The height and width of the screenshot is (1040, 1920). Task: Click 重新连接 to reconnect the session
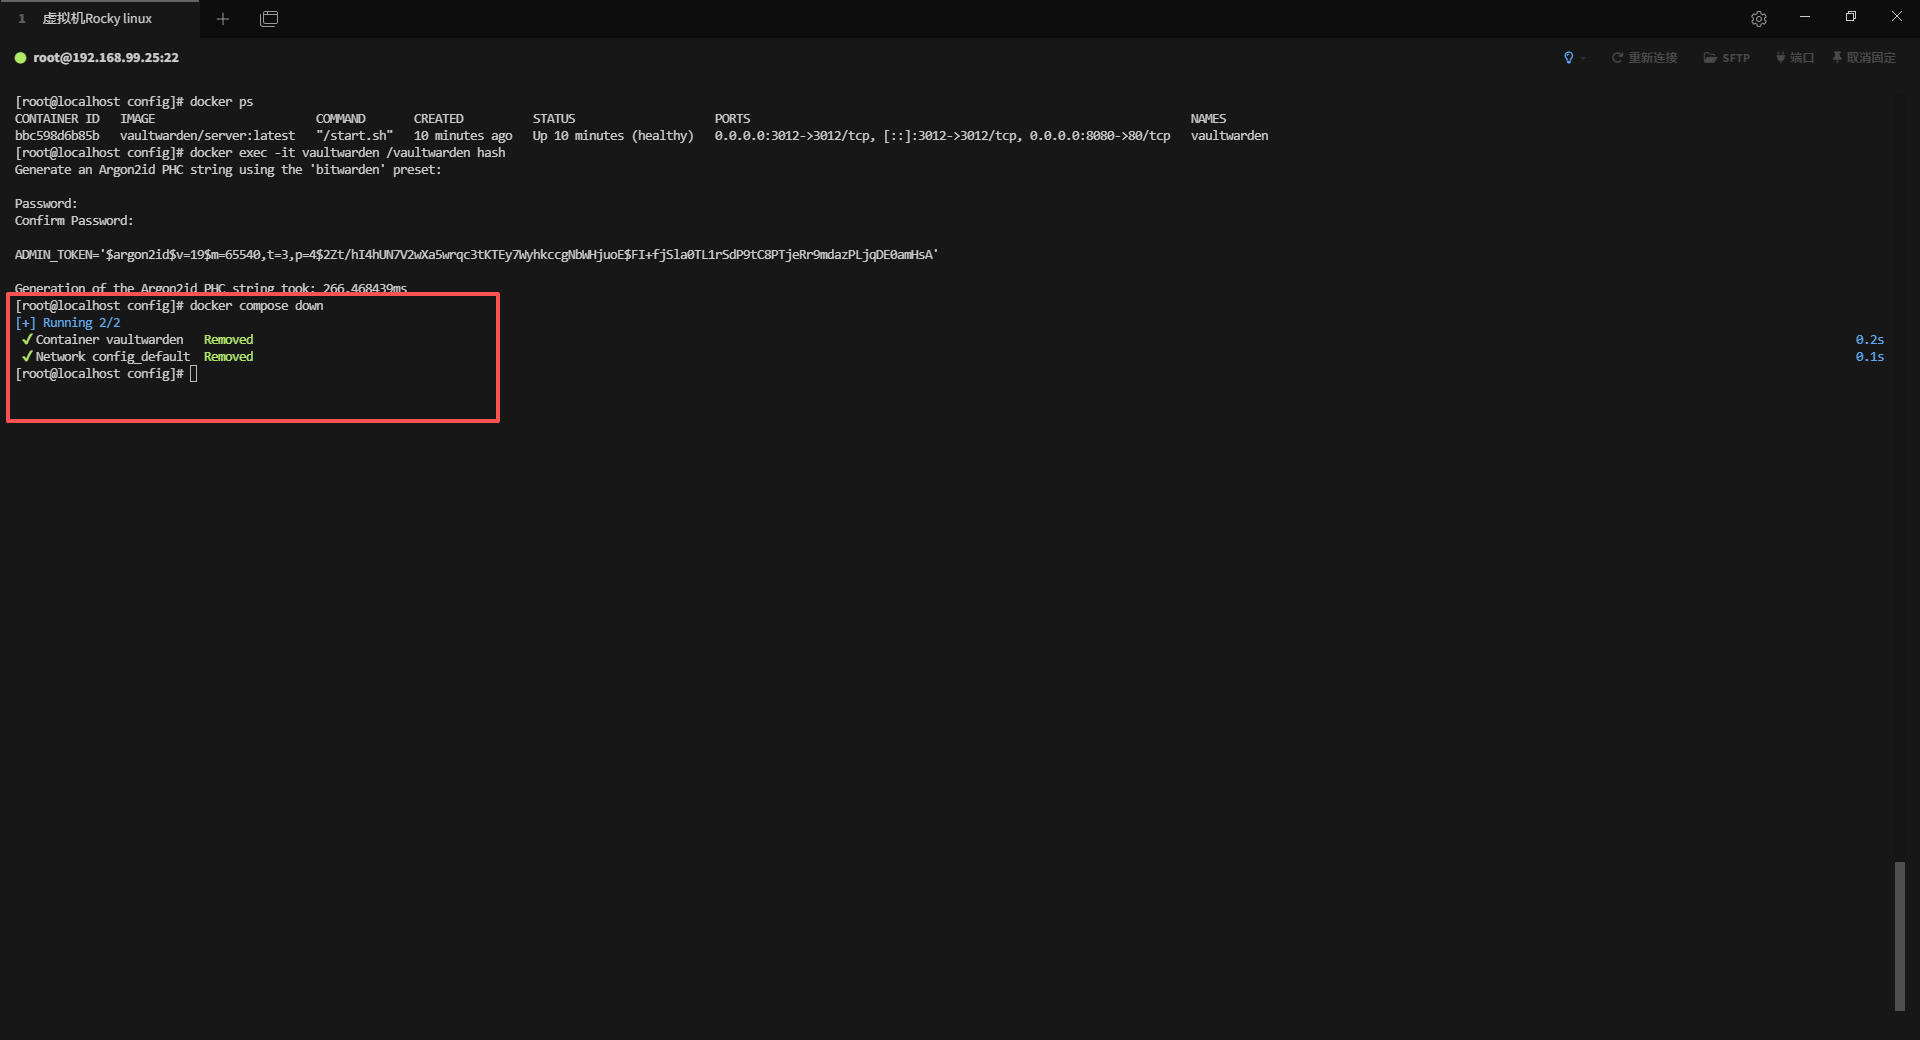tap(1644, 58)
